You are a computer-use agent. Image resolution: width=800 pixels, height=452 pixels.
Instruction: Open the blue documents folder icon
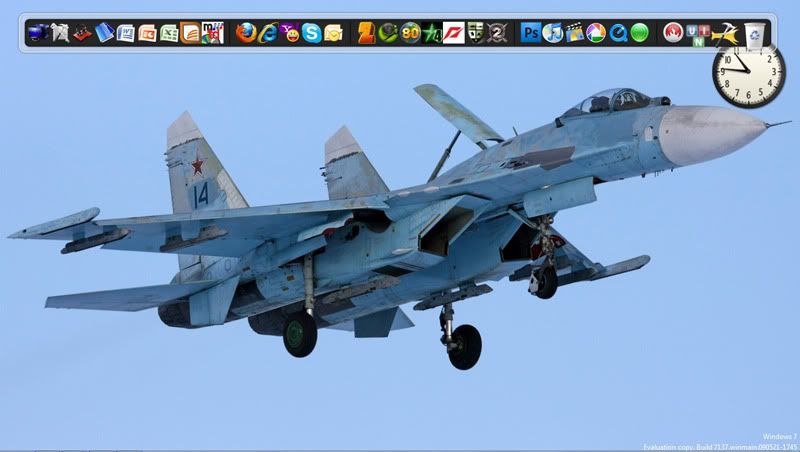pos(104,33)
